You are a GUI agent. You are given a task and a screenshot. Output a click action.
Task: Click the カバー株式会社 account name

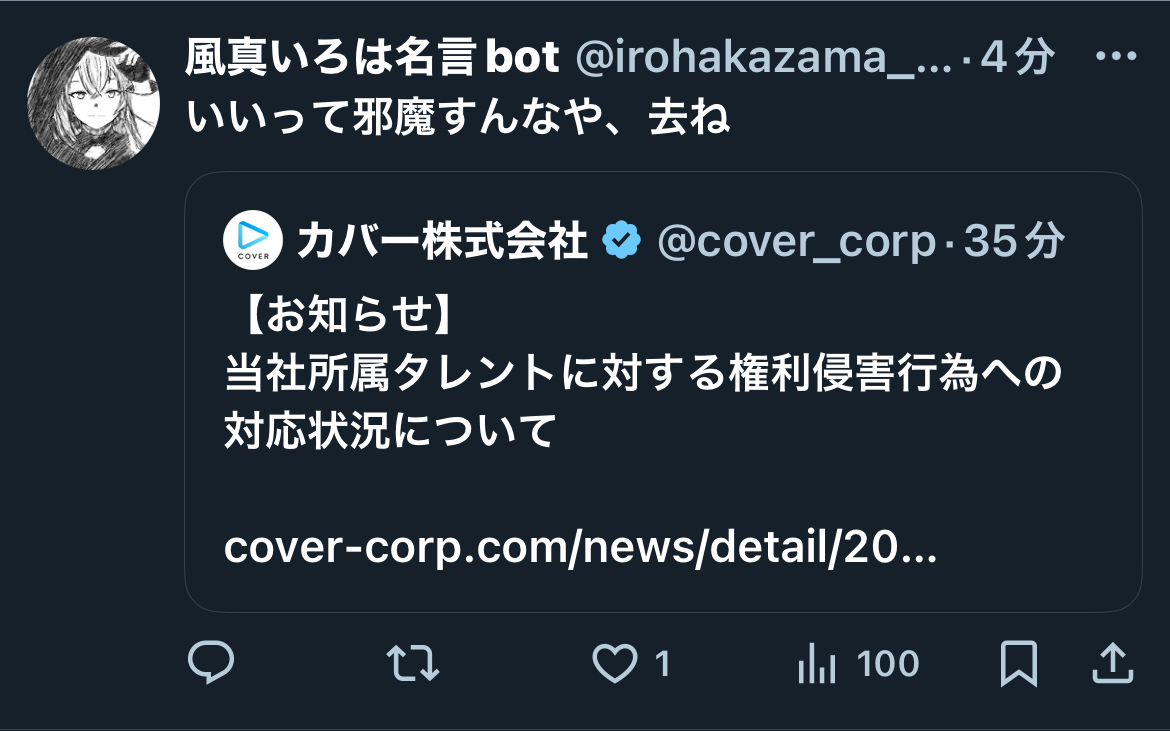tap(442, 241)
